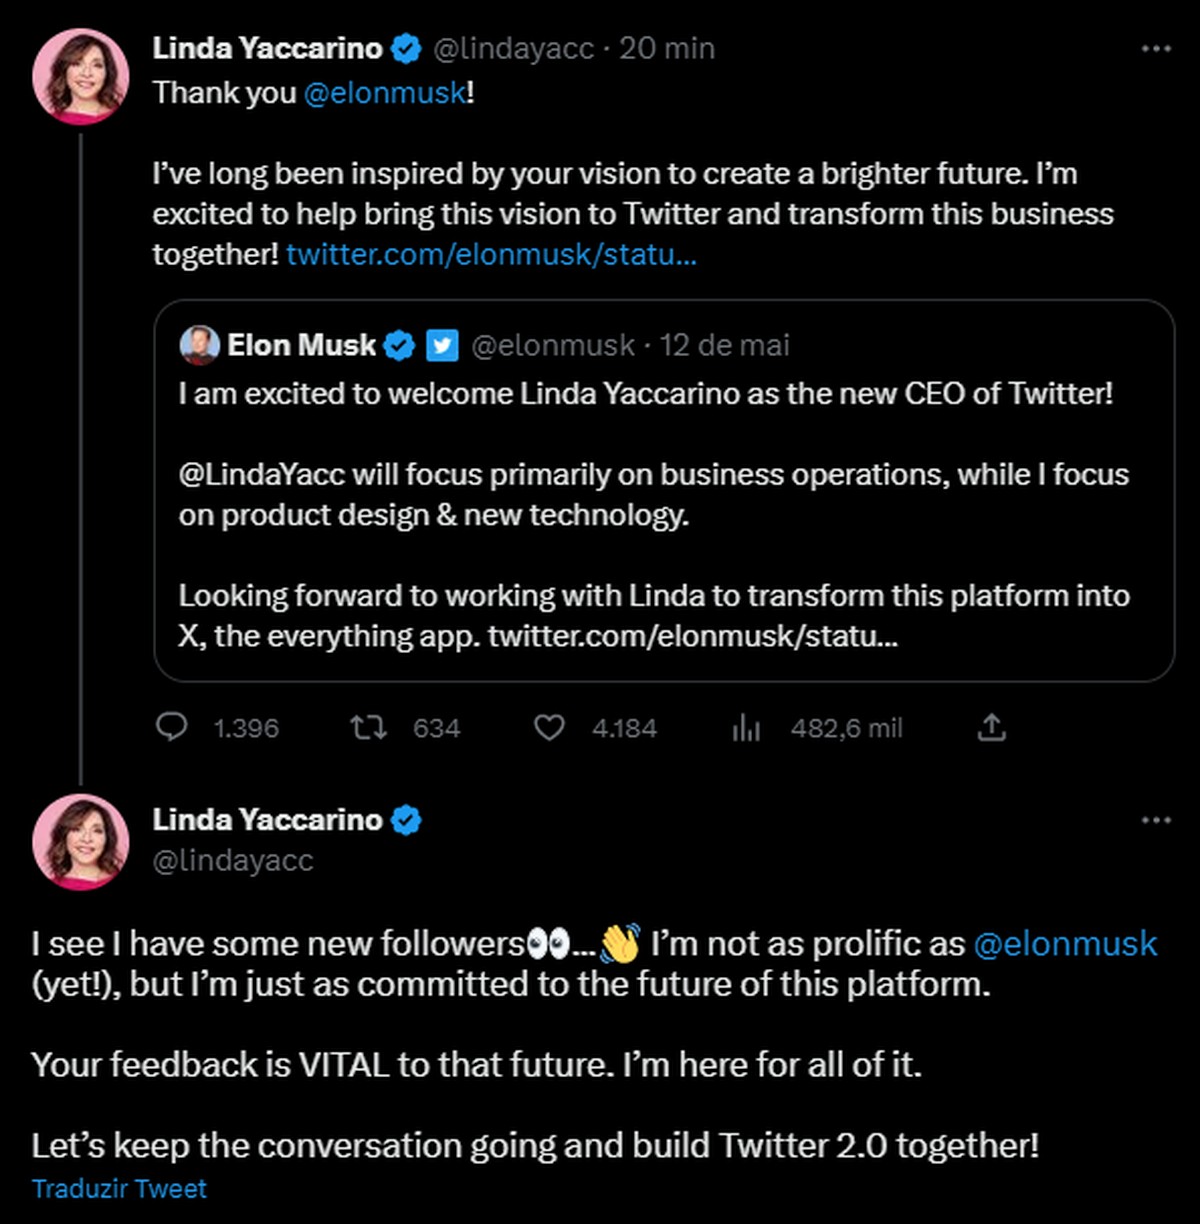Open the reply icon on Linda's tweet
The image size is (1200, 1224).
coord(172,728)
